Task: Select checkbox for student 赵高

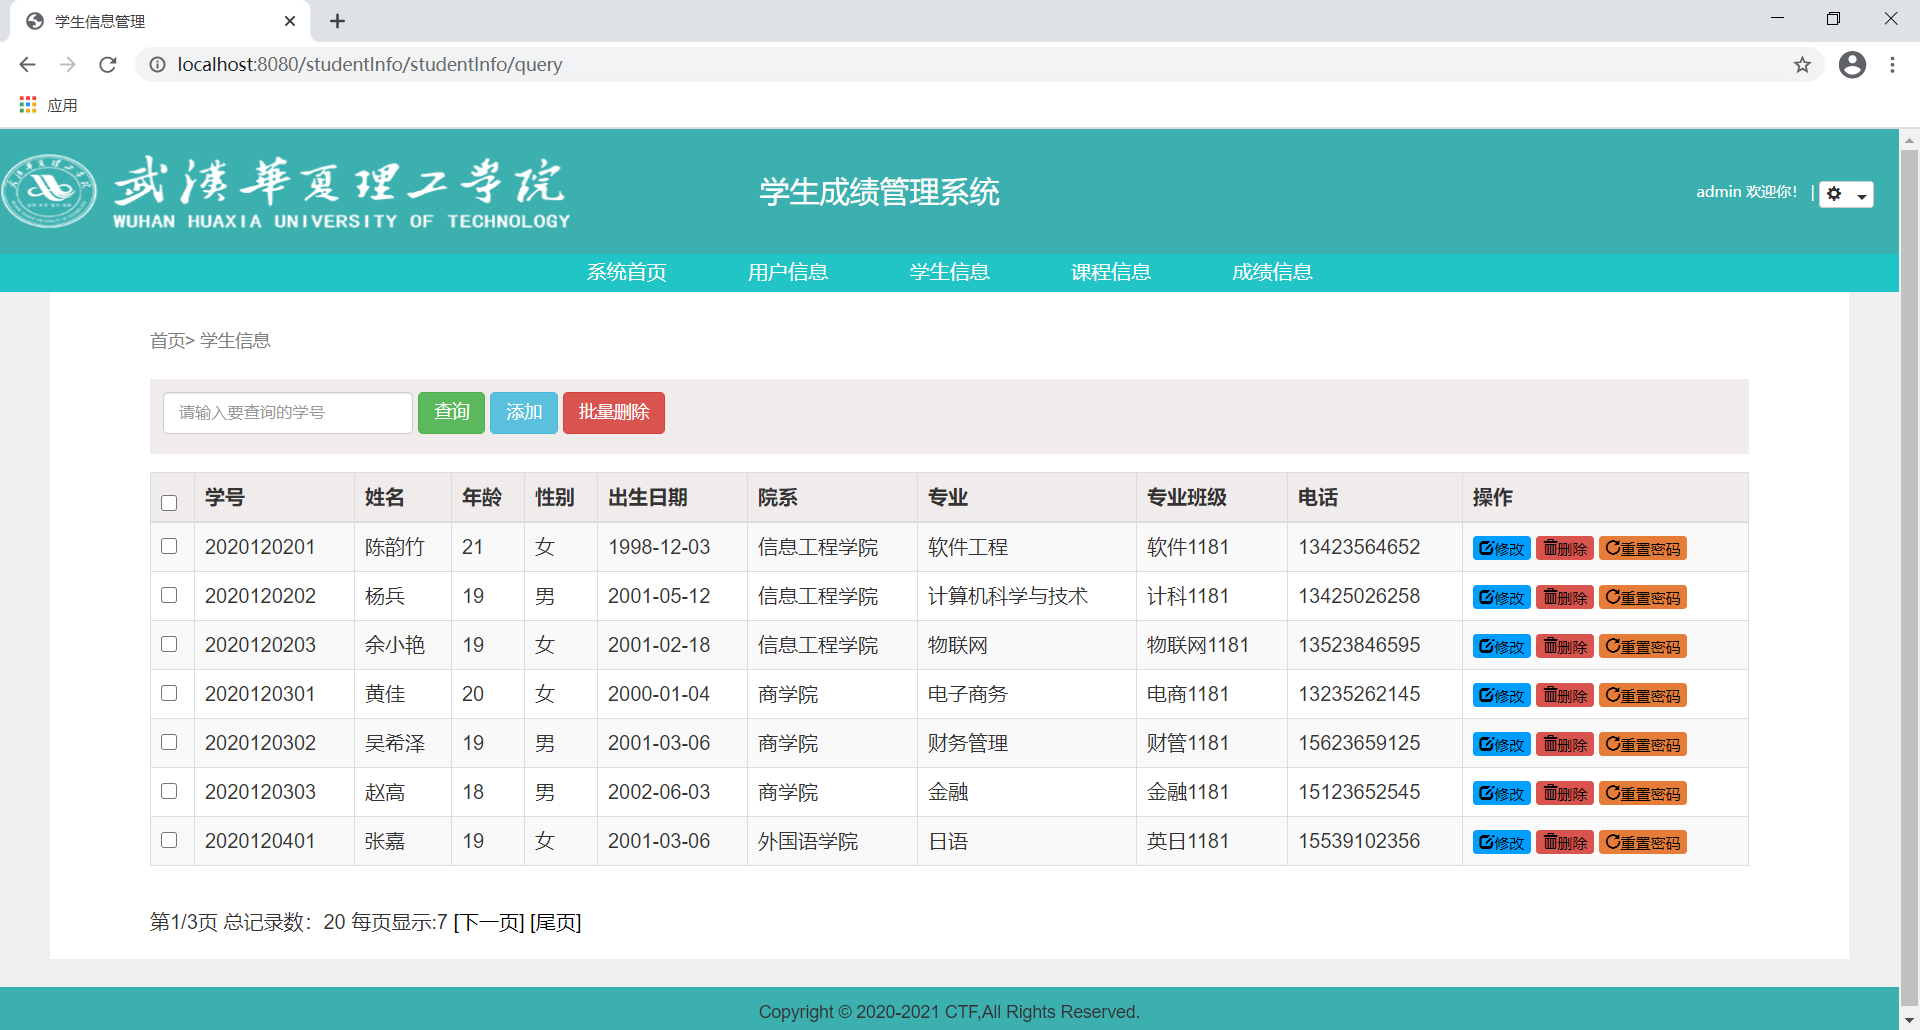Action: (x=169, y=791)
